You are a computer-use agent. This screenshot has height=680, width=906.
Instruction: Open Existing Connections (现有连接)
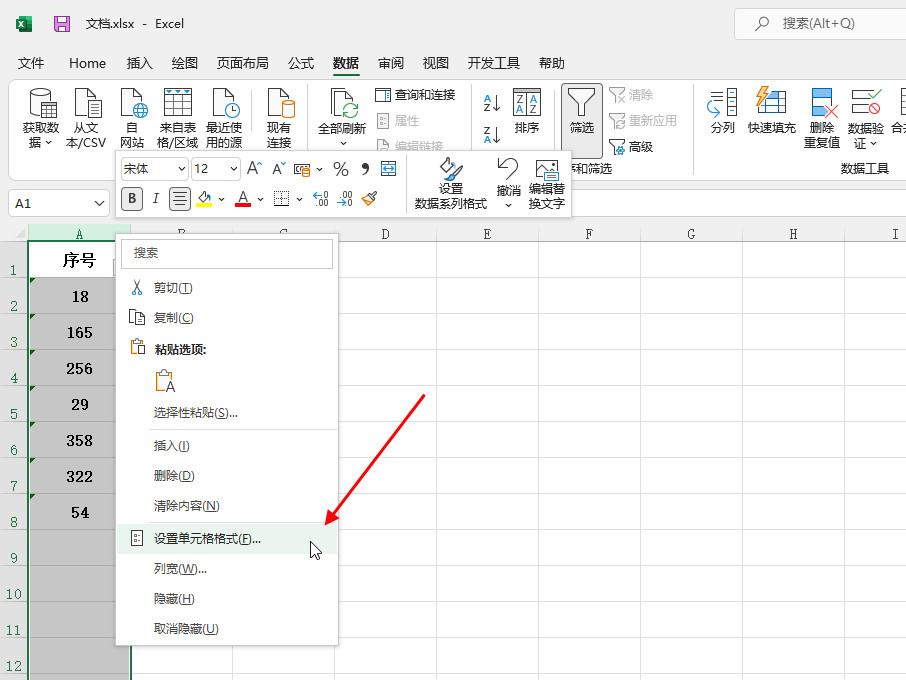(x=279, y=118)
